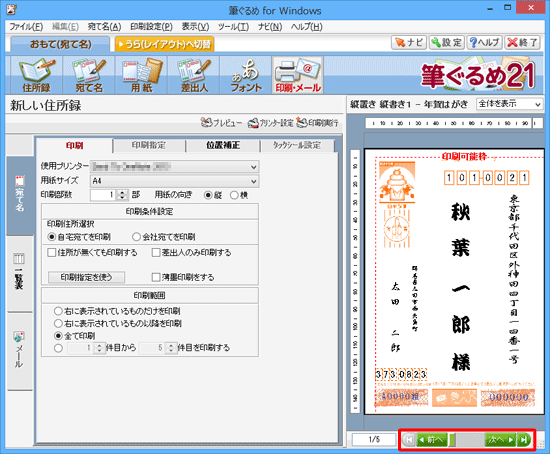This screenshot has height=454, width=550.
Task: Open the ツール(T) menu
Action: click(233, 27)
